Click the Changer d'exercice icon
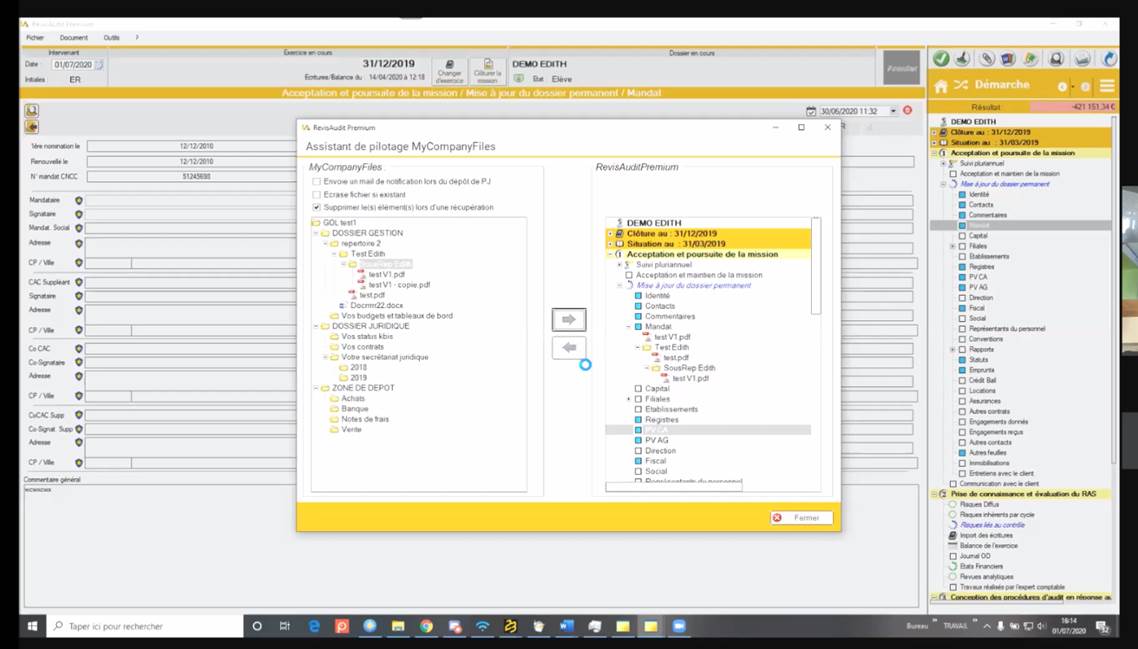 click(449, 66)
